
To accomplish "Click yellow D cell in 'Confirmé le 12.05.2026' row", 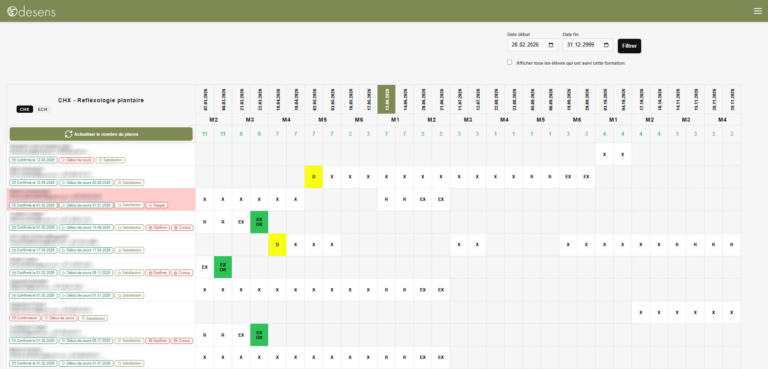I will click(313, 176).
